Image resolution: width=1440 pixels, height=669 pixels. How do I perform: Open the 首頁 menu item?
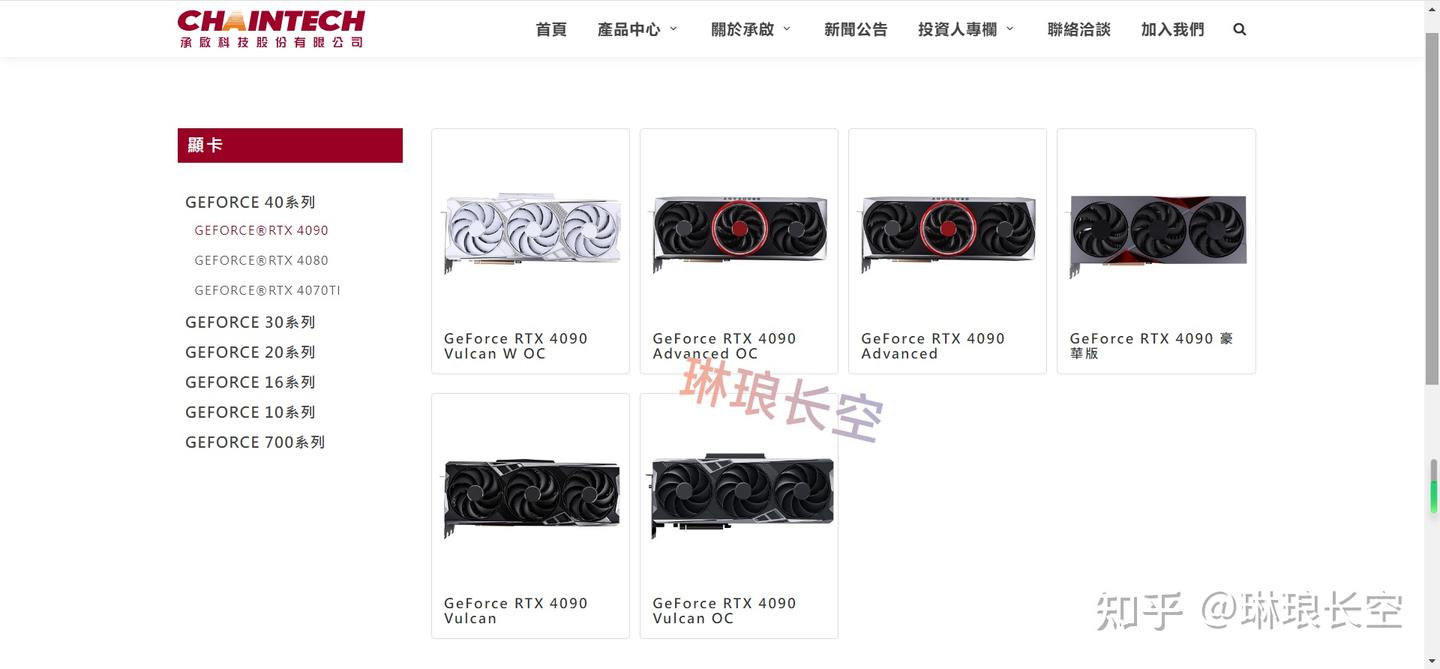551,30
